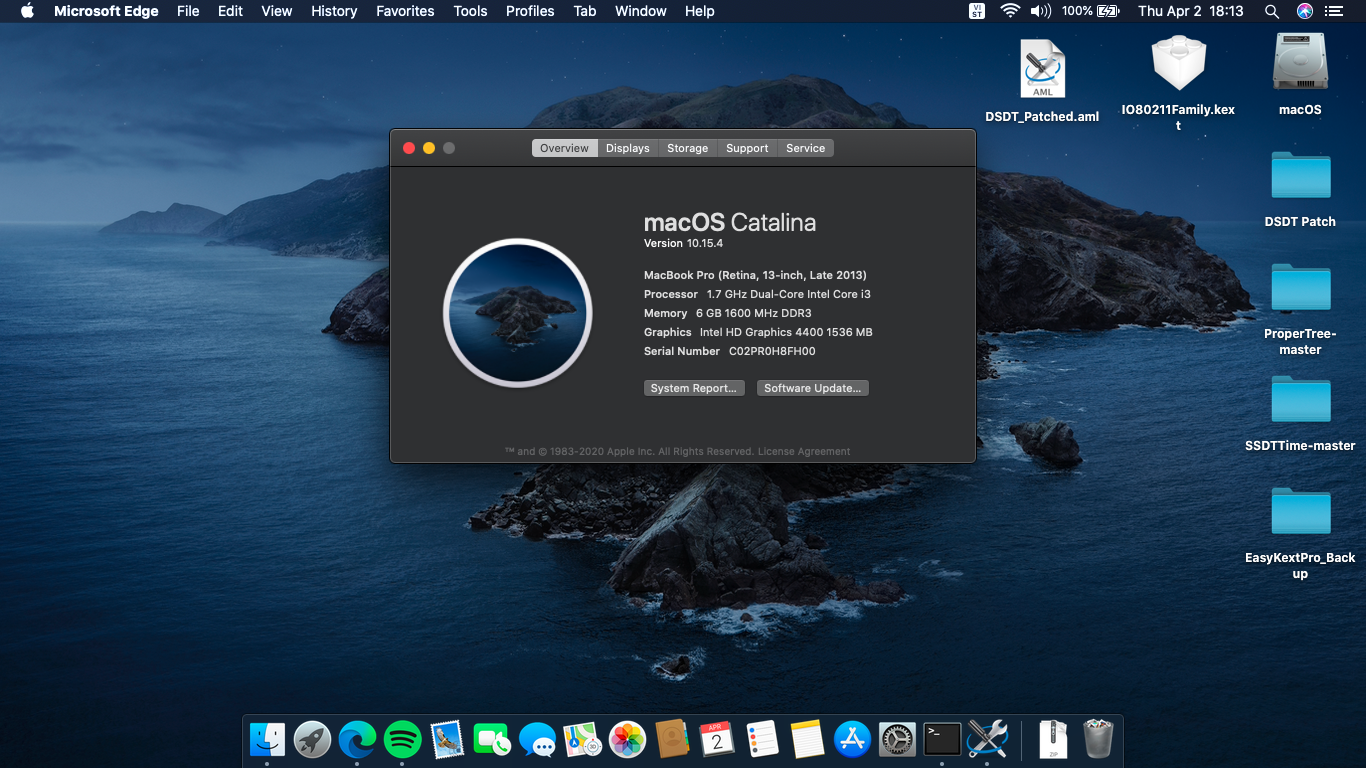Open the battery status menu
1366x768 pixels.
1091,11
